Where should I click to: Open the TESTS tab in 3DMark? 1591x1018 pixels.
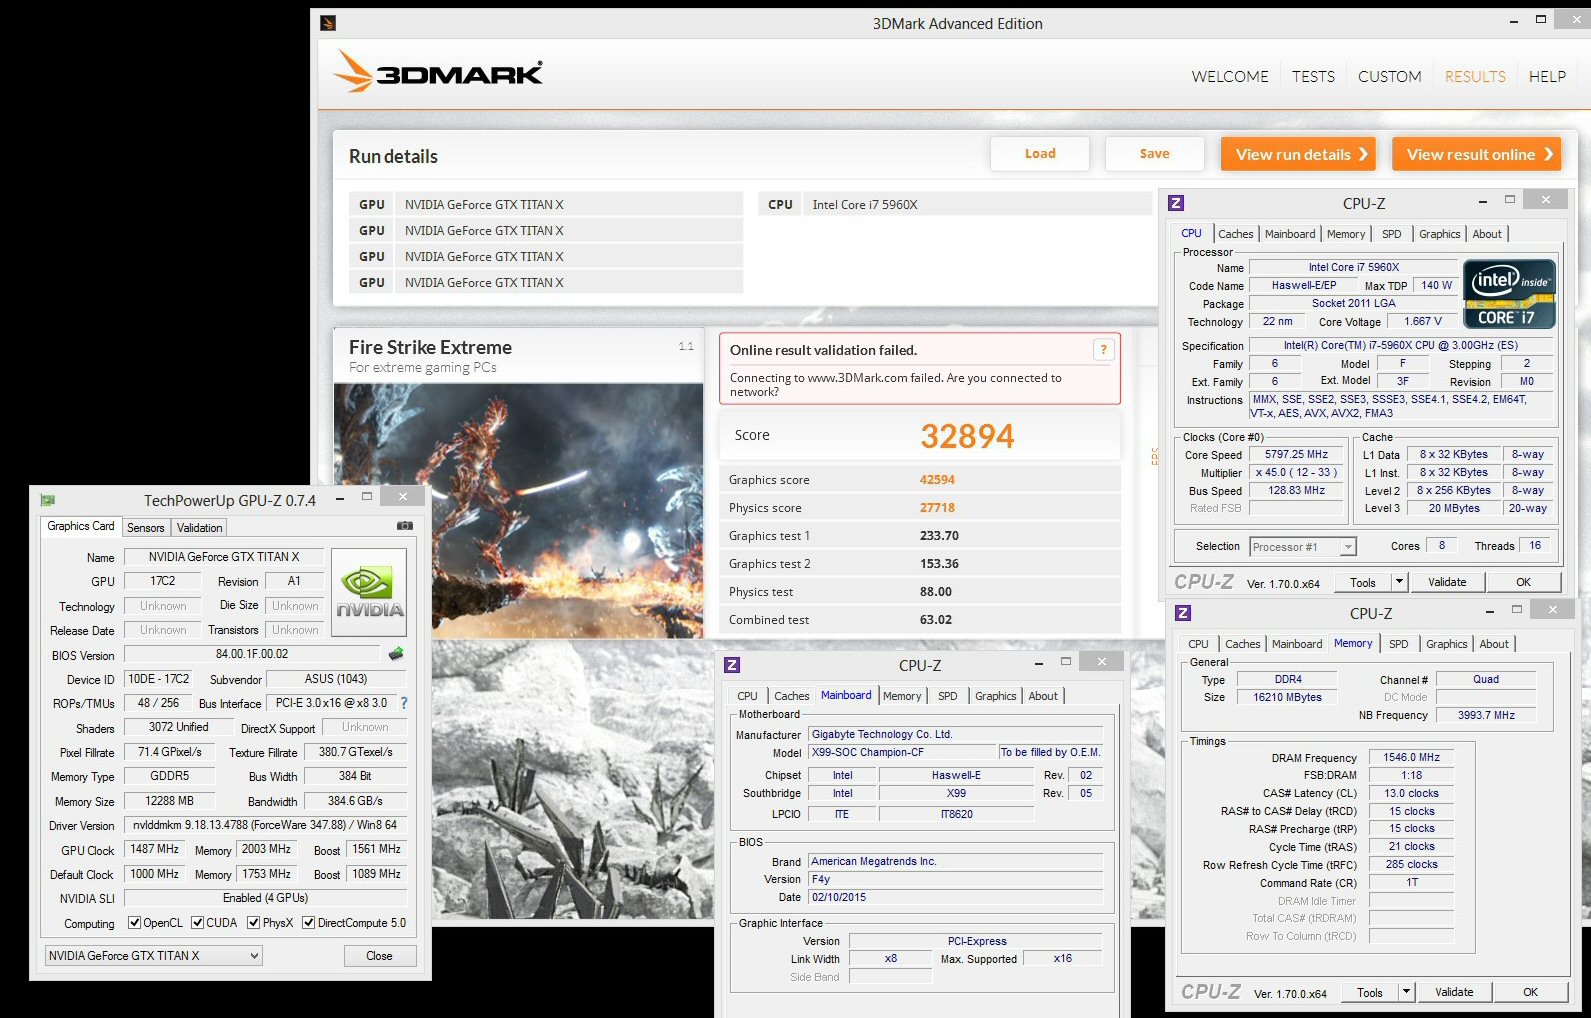1313,76
